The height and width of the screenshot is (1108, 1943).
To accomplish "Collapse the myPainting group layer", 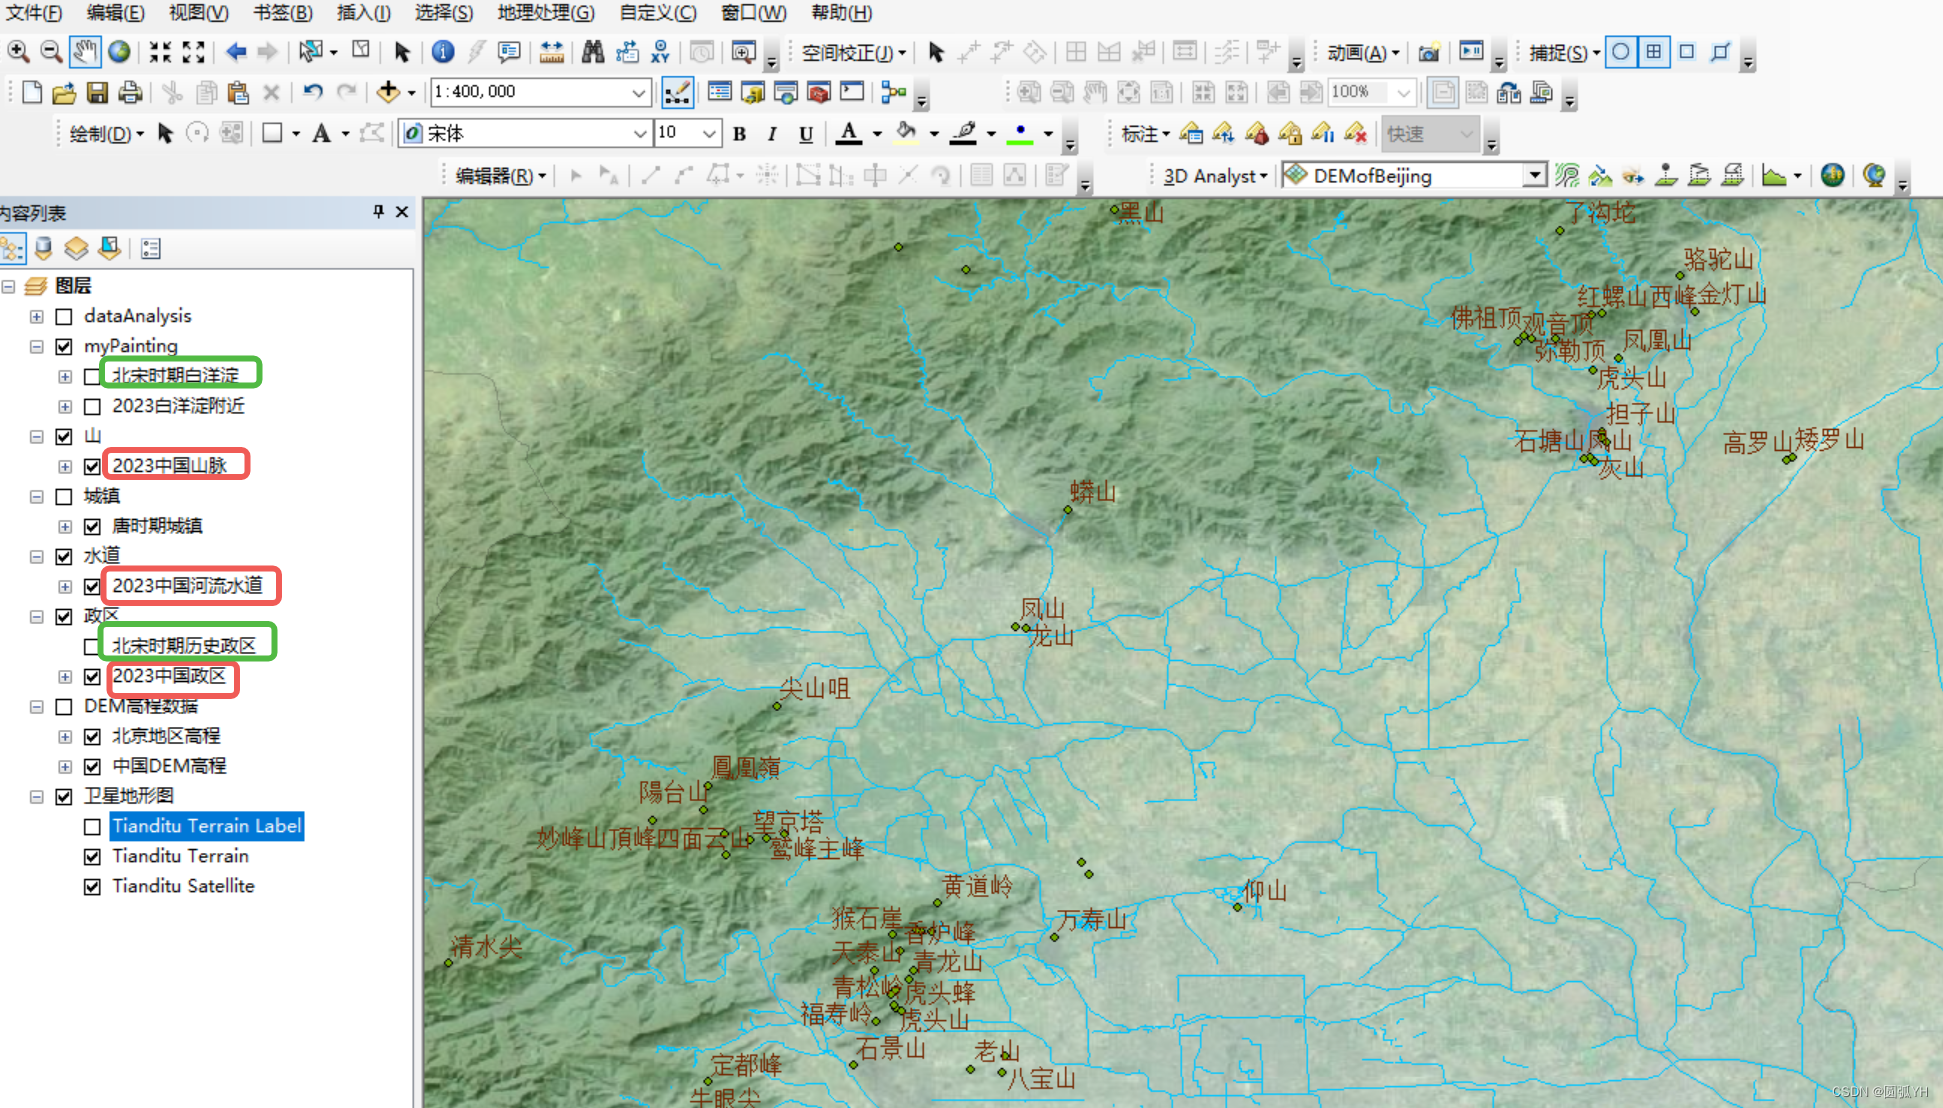I will coord(37,347).
